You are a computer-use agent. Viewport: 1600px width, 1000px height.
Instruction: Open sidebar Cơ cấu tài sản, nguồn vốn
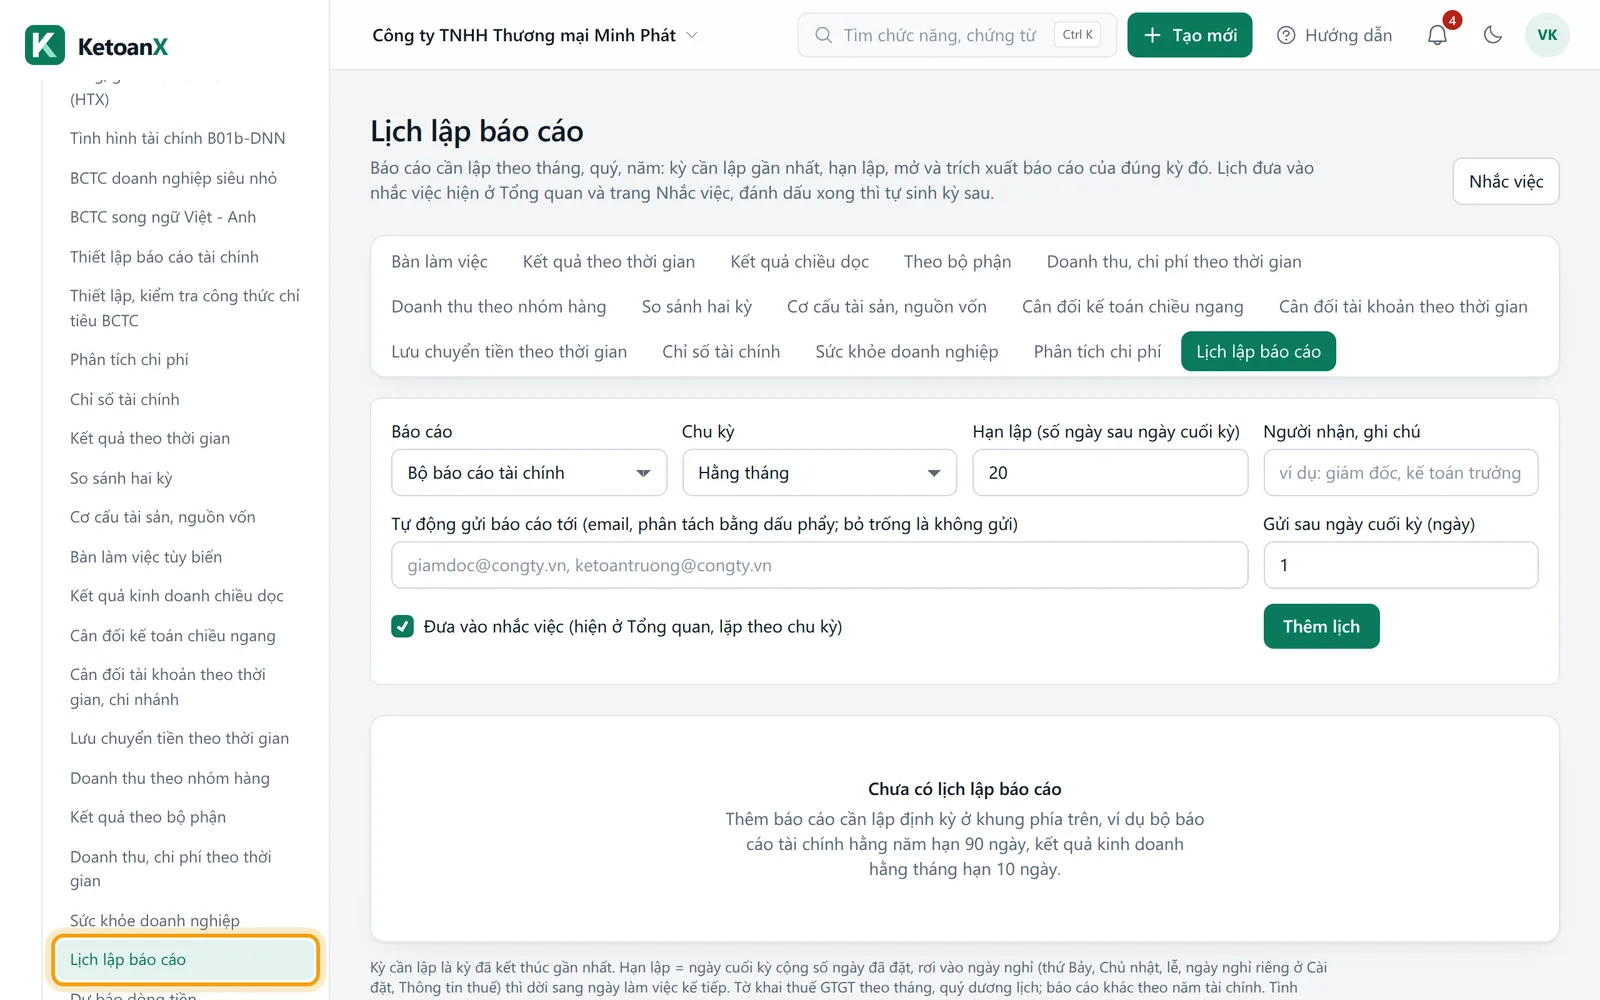coord(163,517)
